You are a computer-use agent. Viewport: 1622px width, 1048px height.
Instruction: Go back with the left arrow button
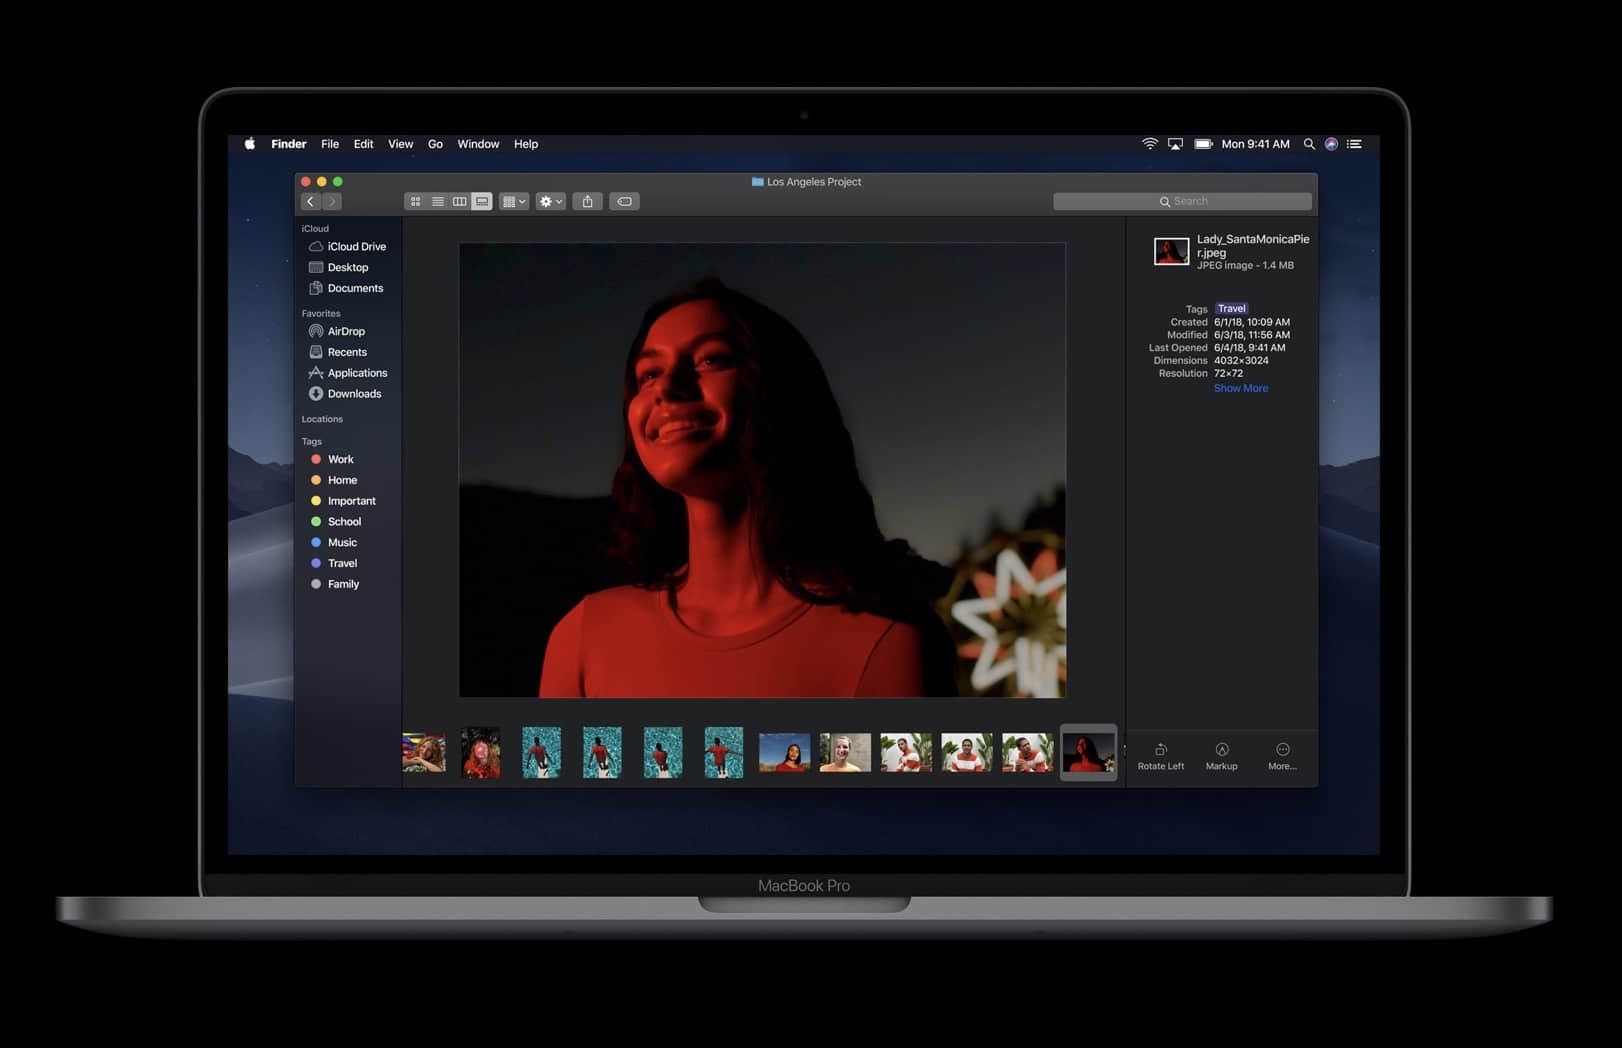click(311, 202)
